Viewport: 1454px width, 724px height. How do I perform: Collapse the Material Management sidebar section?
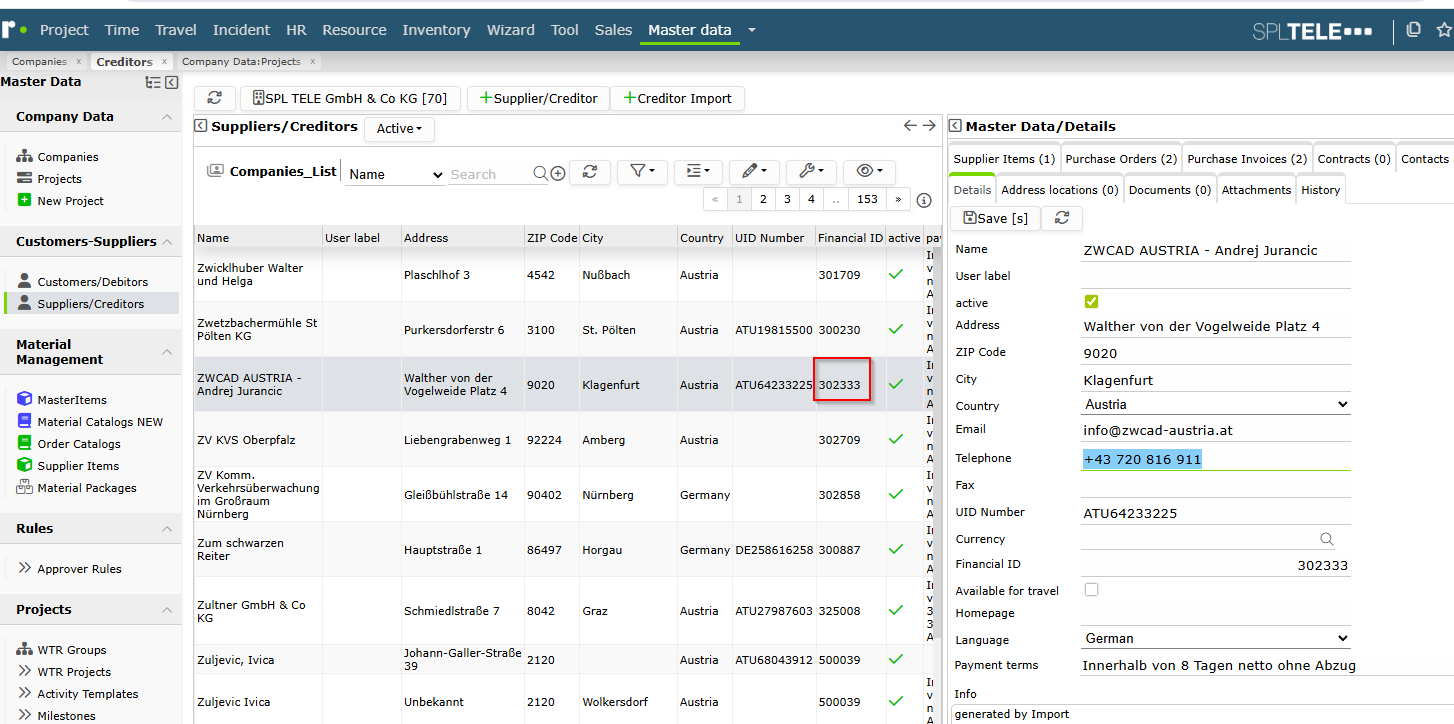(x=166, y=352)
